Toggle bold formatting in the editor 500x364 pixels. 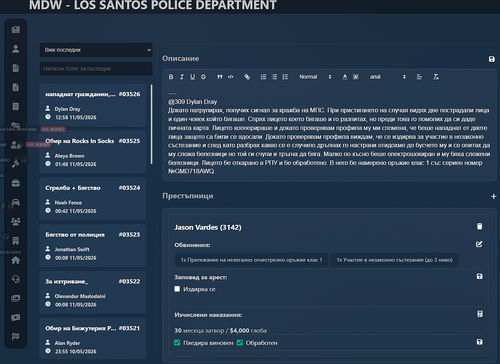point(171,77)
